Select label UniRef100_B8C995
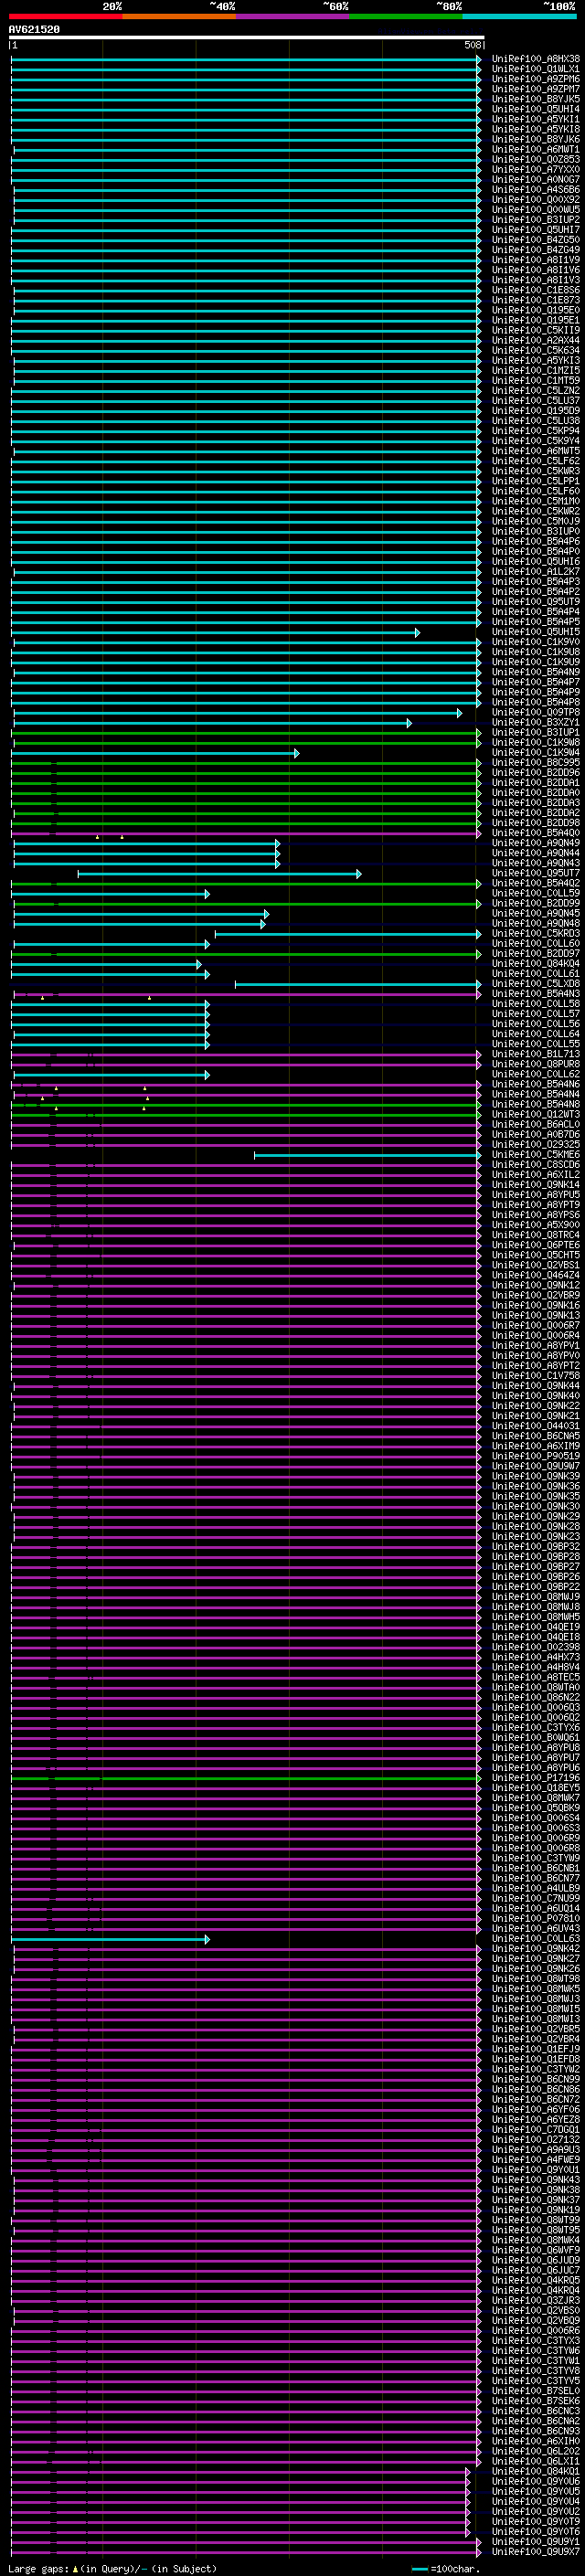 pos(535,763)
